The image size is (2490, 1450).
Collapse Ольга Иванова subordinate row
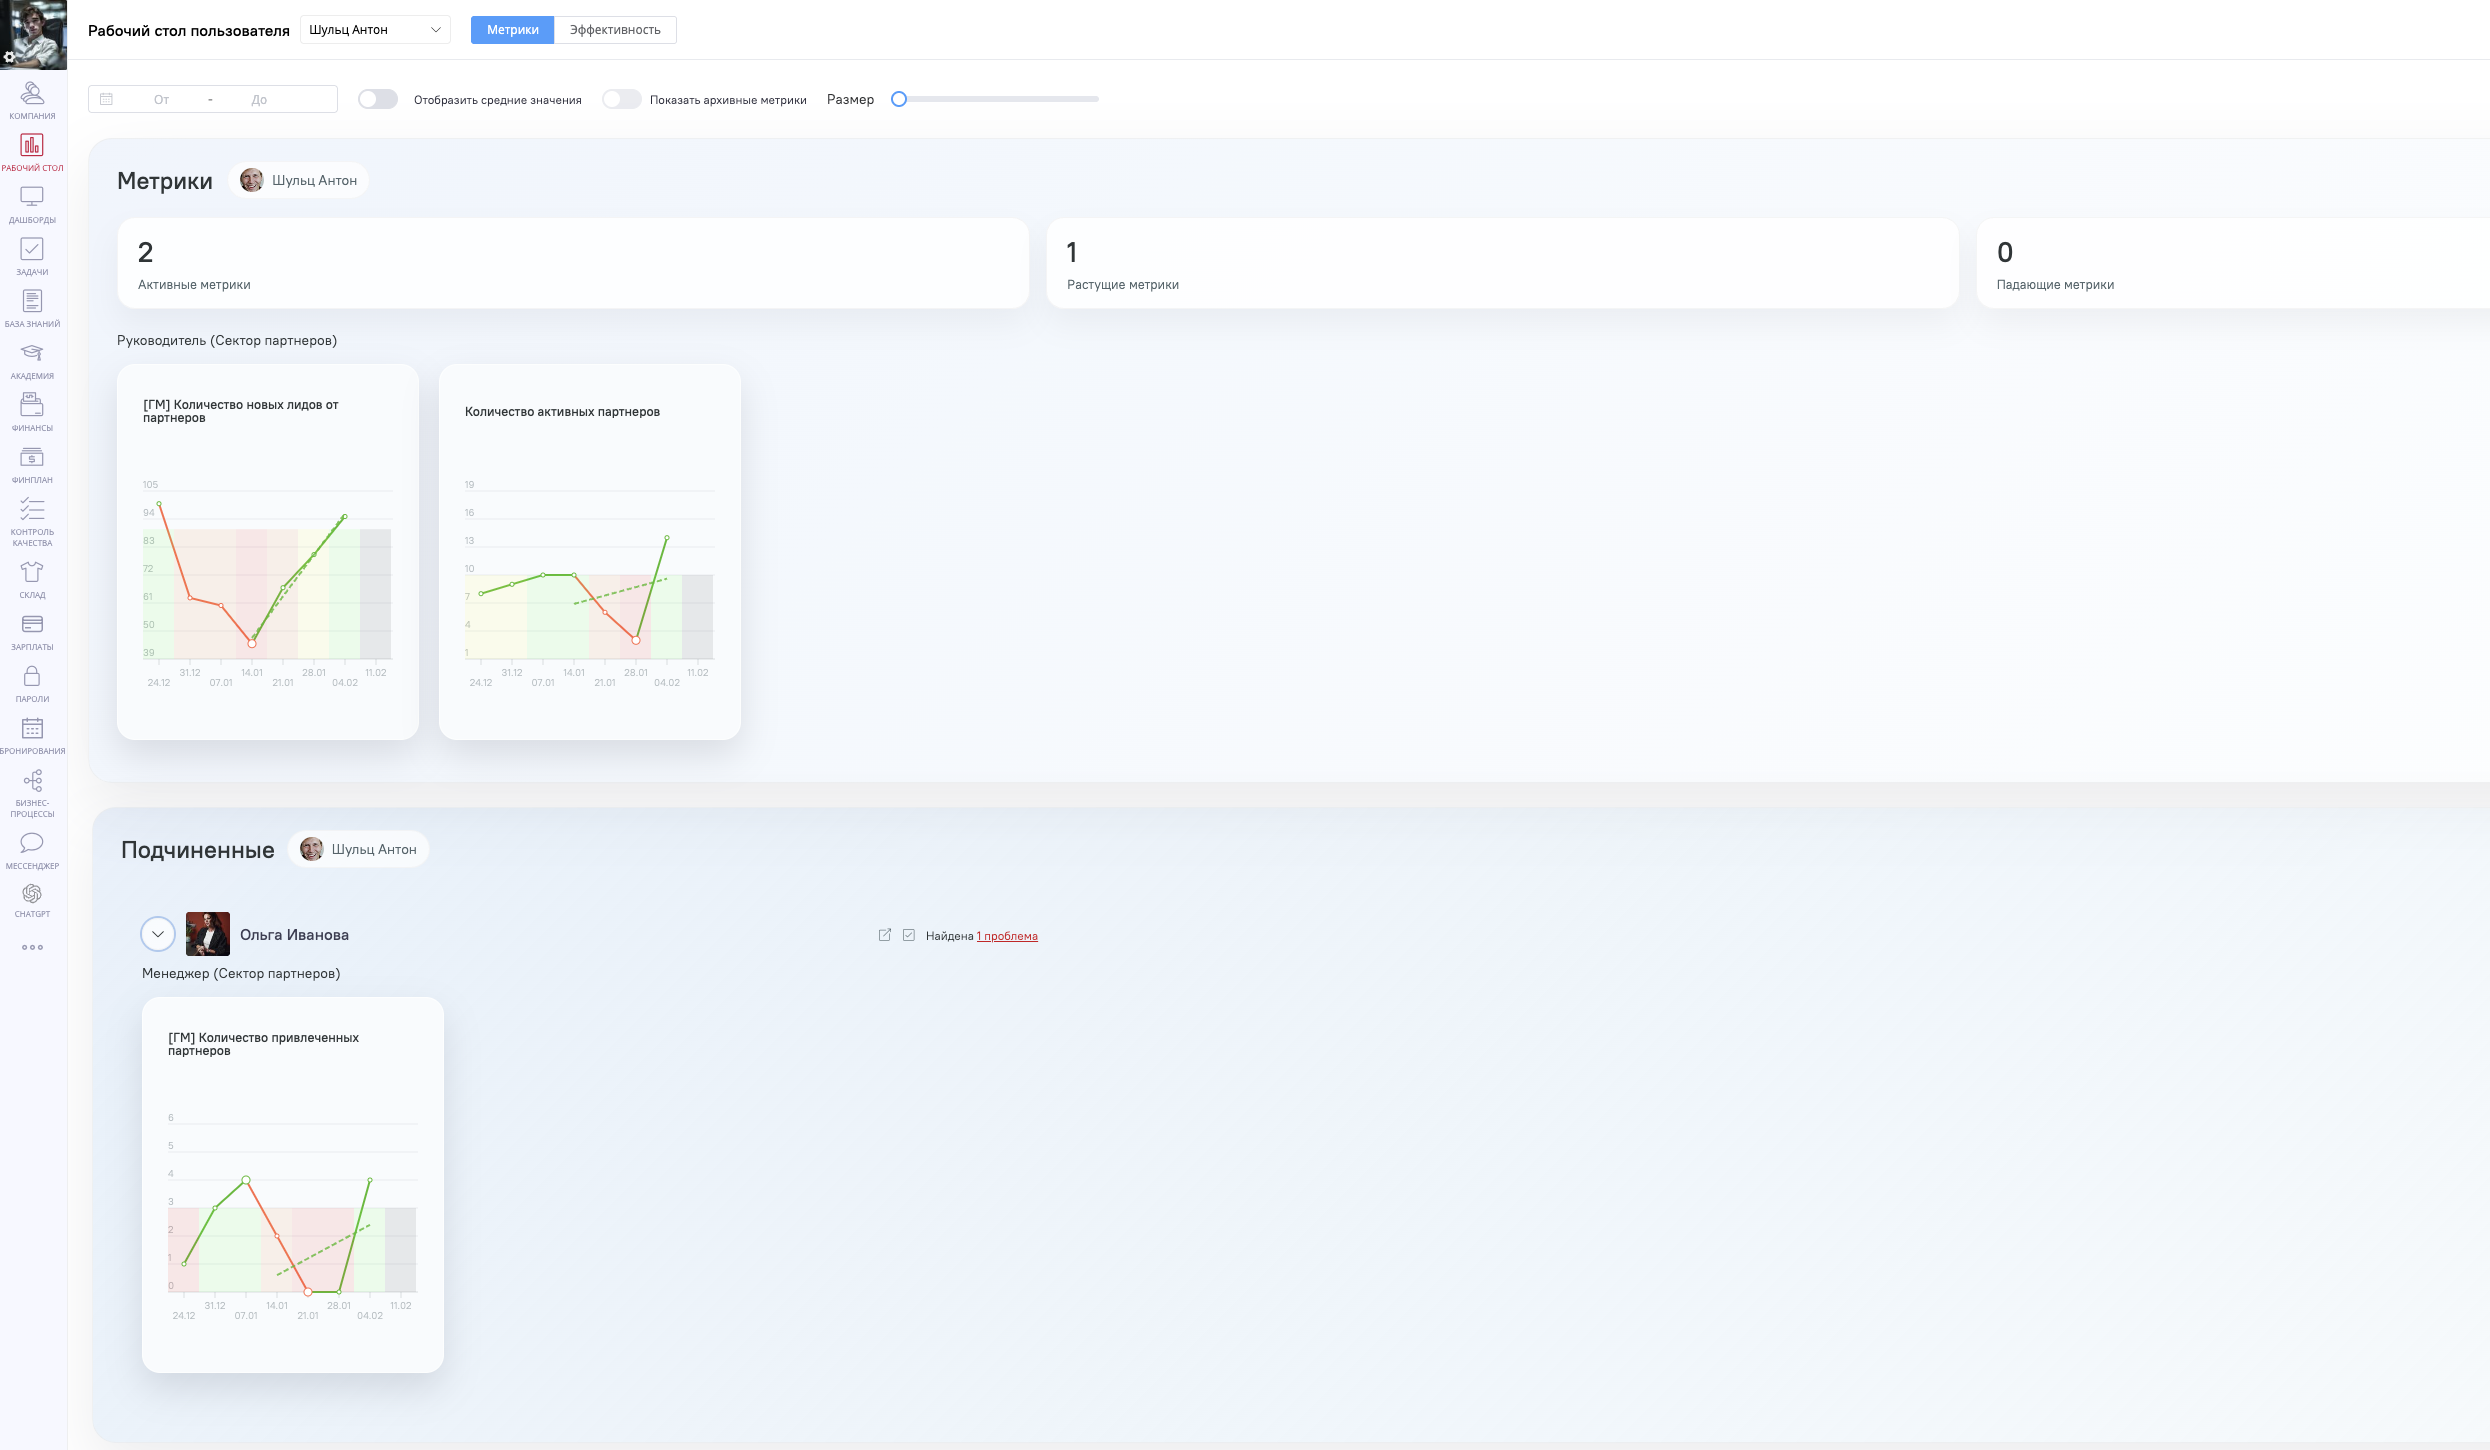[158, 934]
